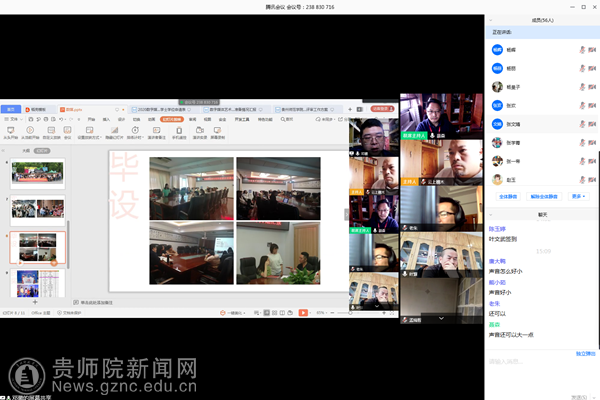Viewport: 600px width, 400px height.
Task: Switch to the 视图 ribbon tab
Action: 207,118
